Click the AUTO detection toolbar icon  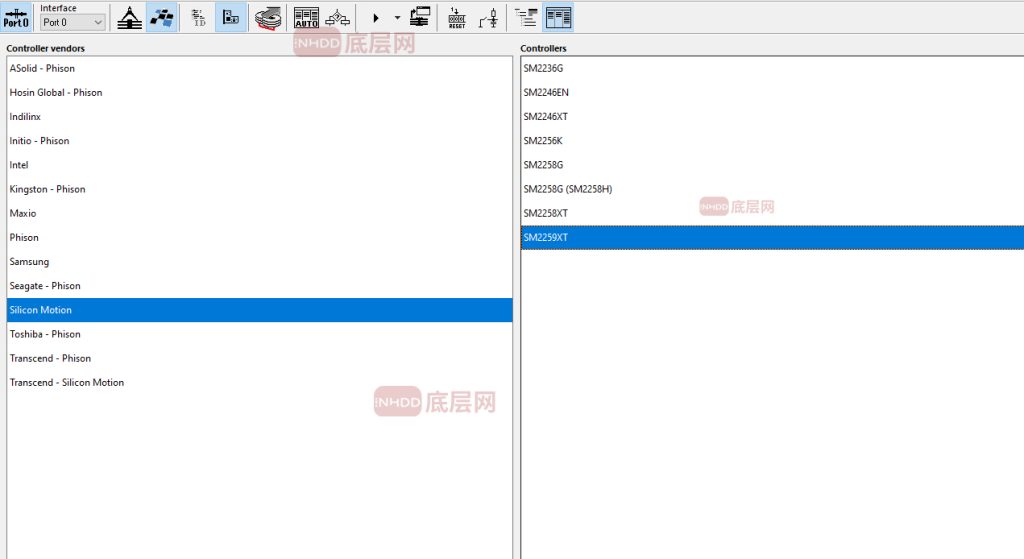point(306,17)
